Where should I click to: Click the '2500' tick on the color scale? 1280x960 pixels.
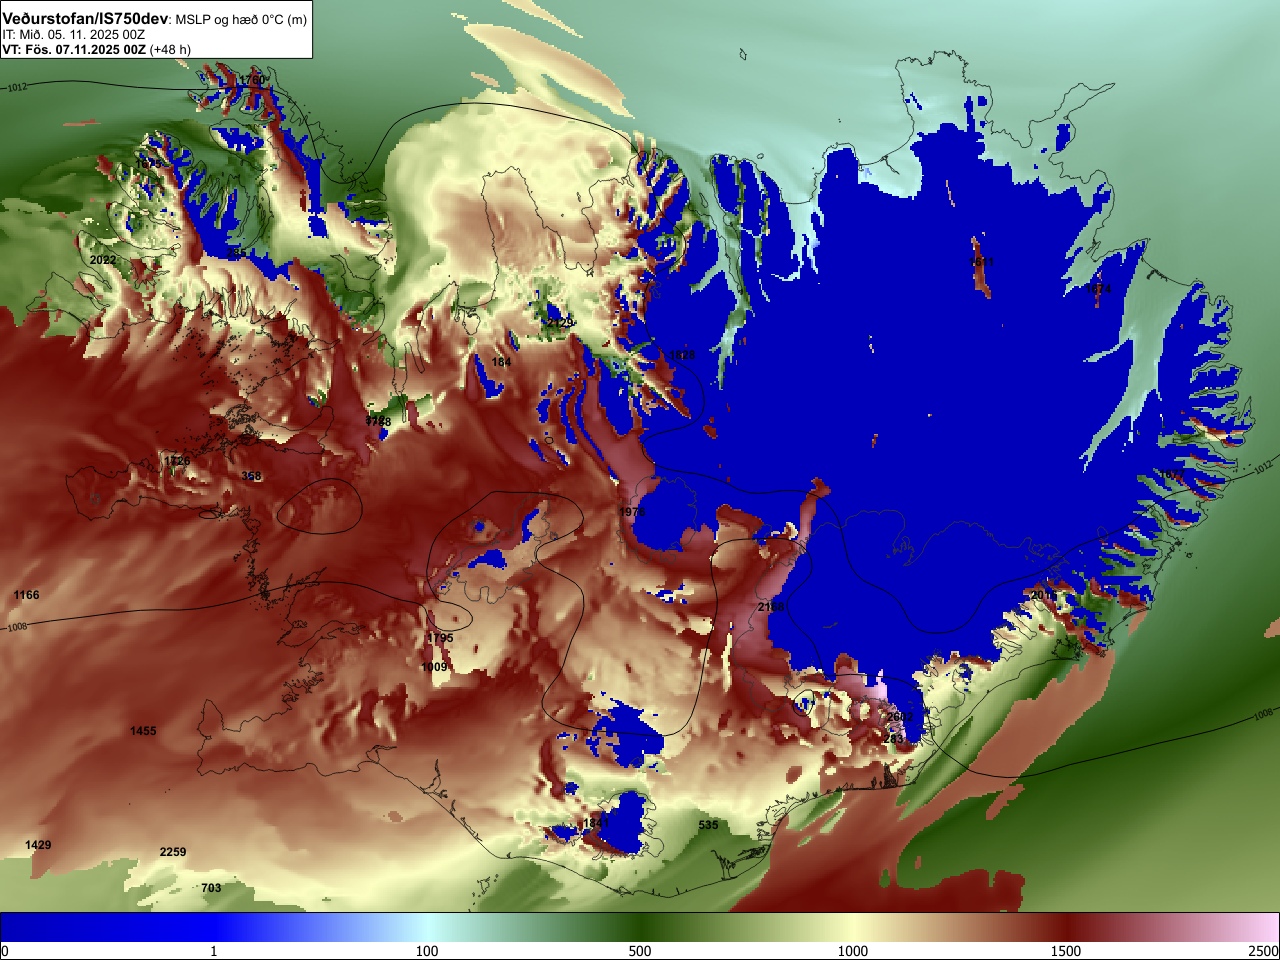click(x=1265, y=951)
